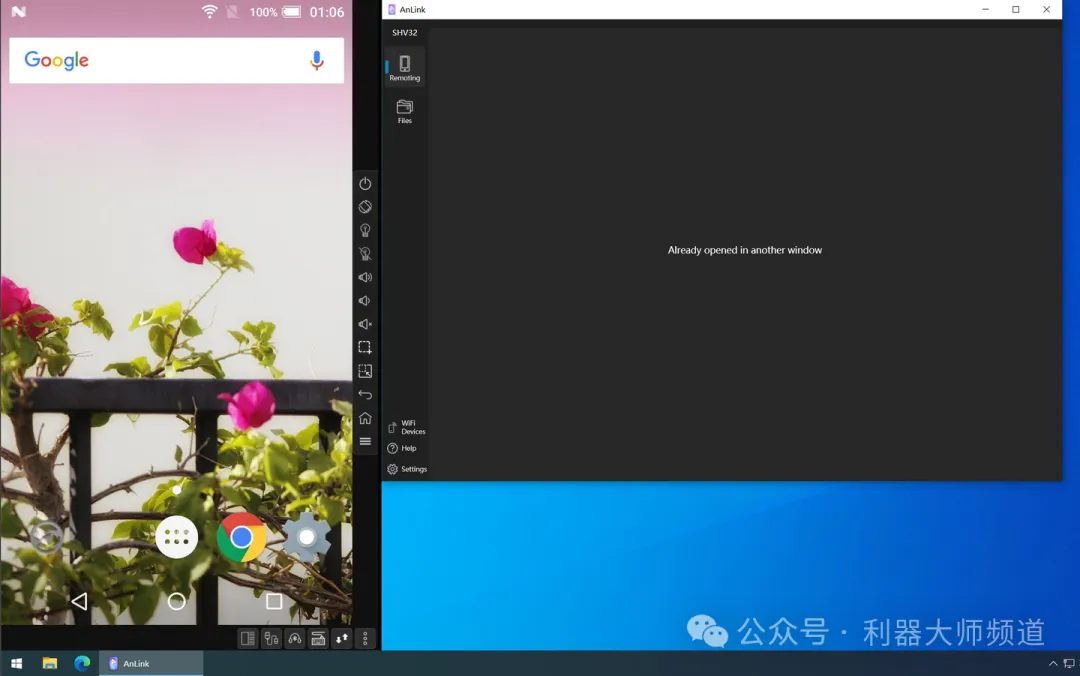The image size is (1080, 676).
Task: Click the keyboard input icon in bottom toolbar
Action: (x=318, y=639)
